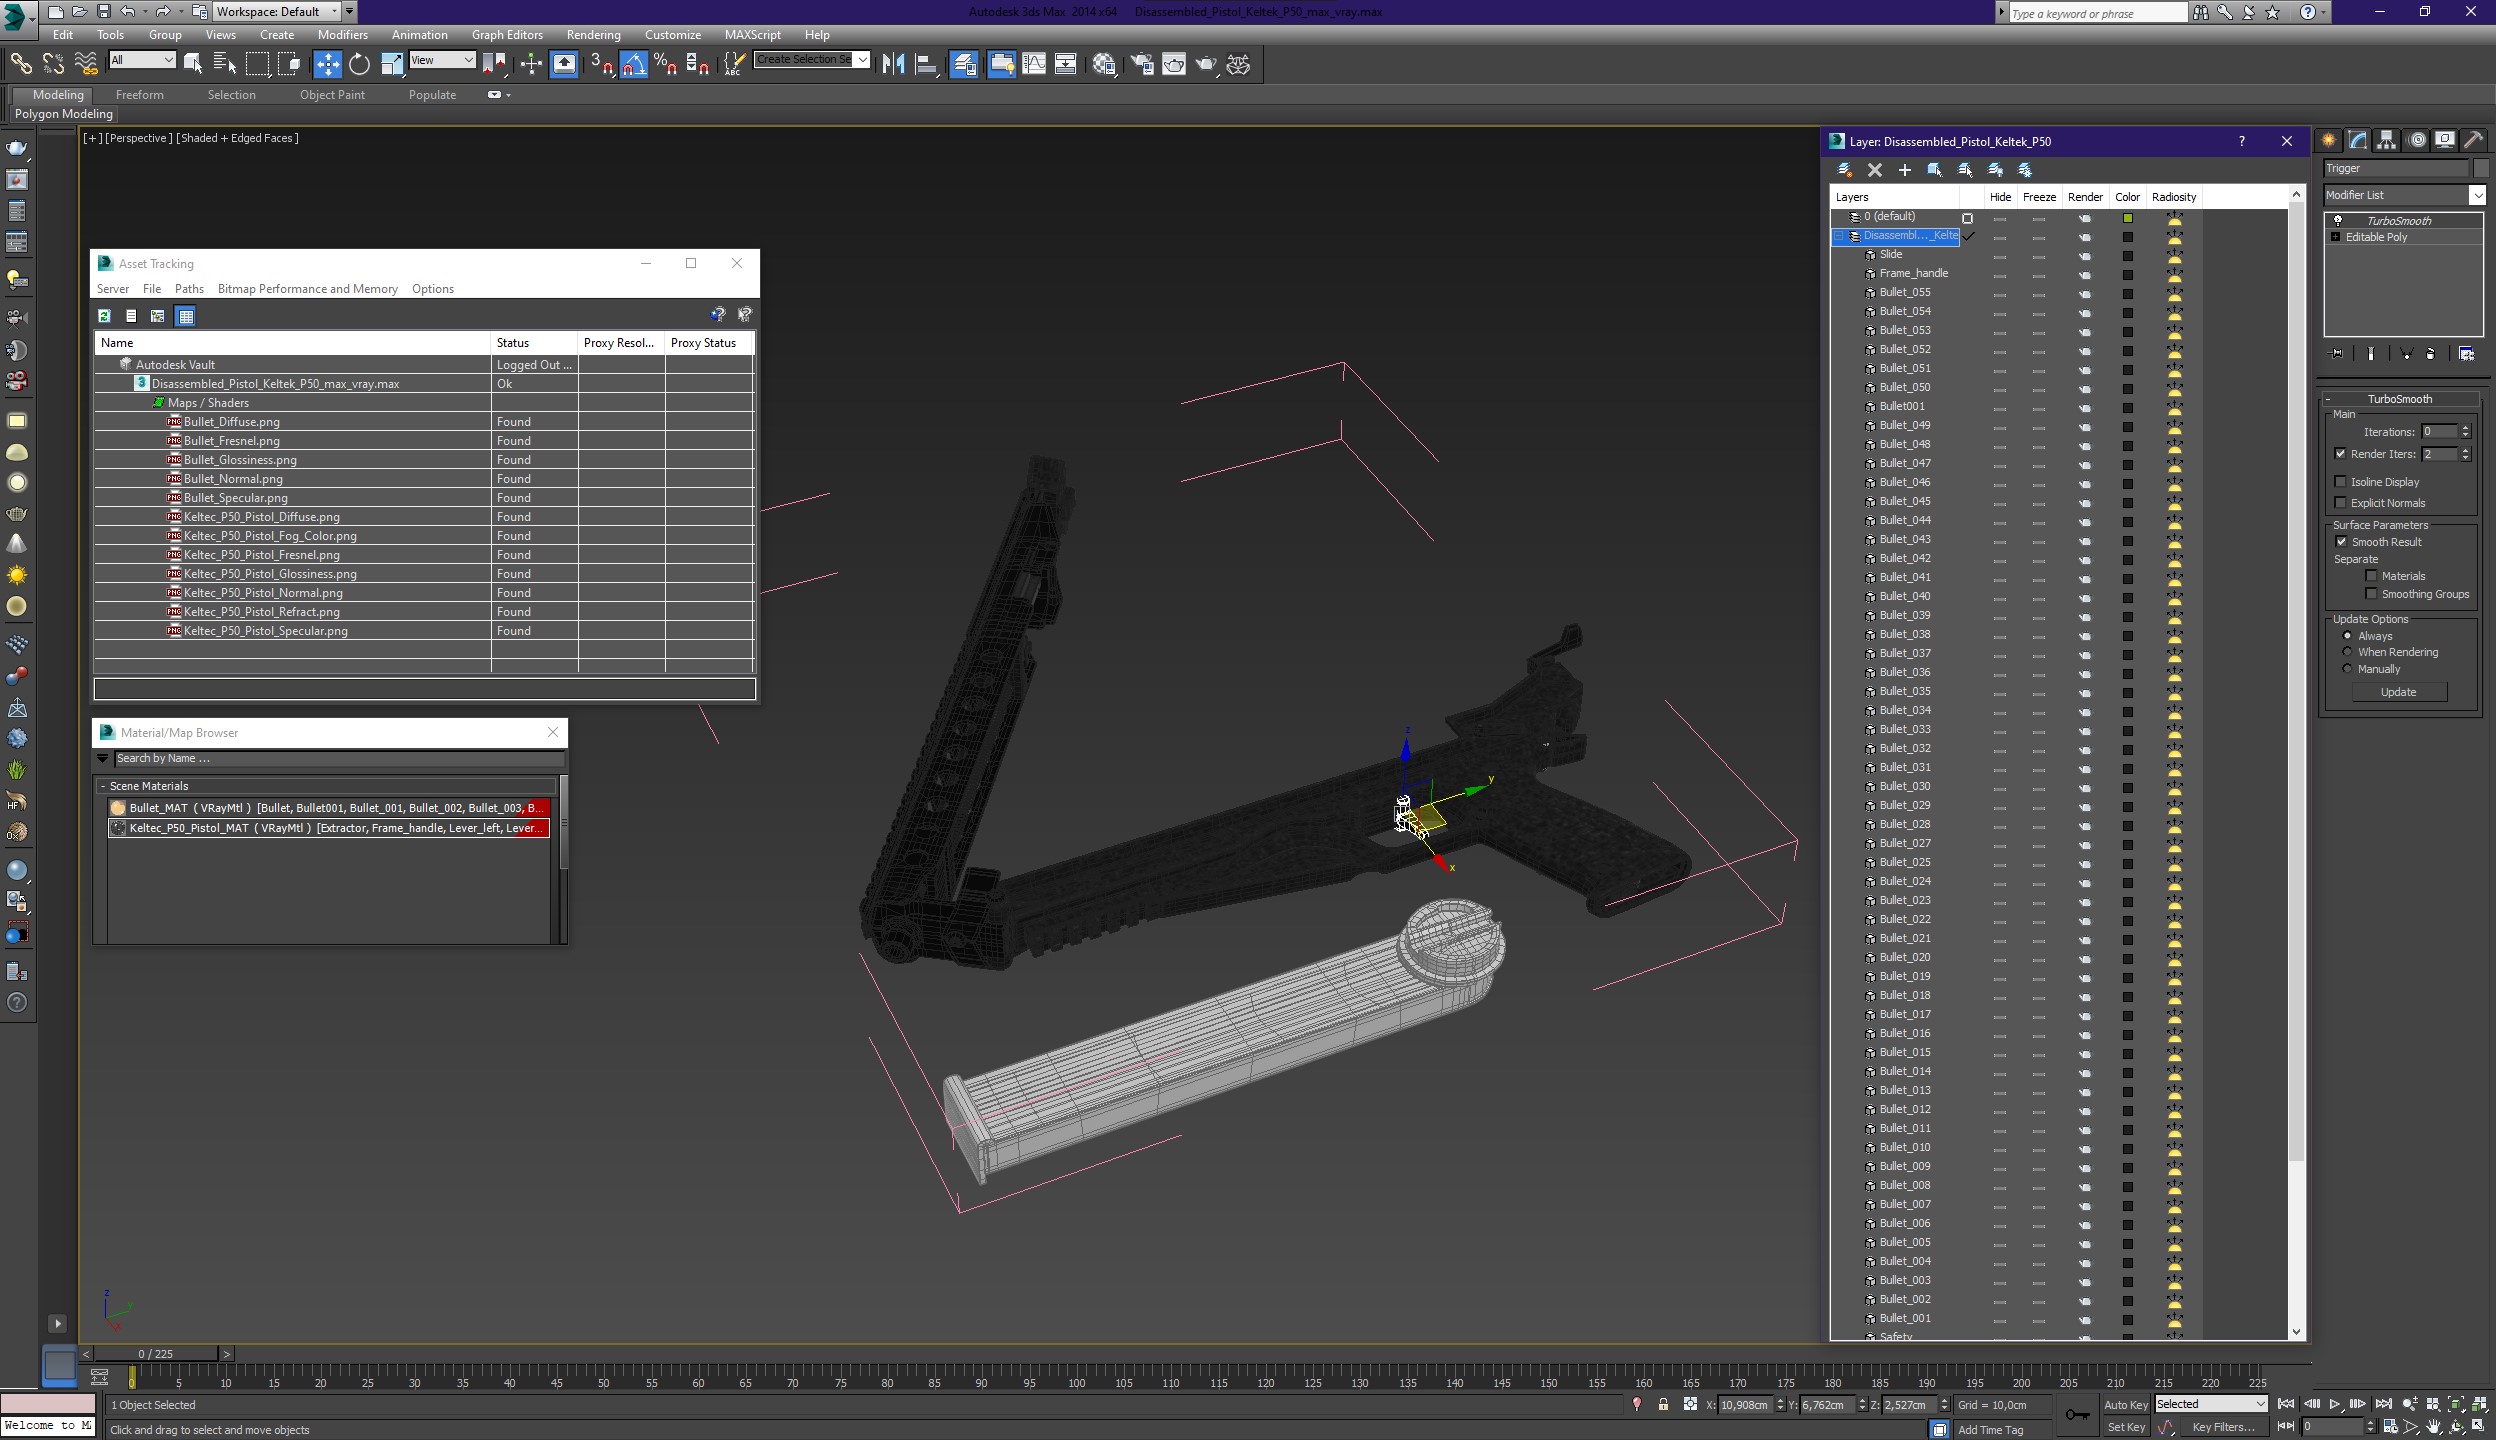2496x1440 pixels.
Task: Open the Render Setup icon
Action: point(1141,64)
